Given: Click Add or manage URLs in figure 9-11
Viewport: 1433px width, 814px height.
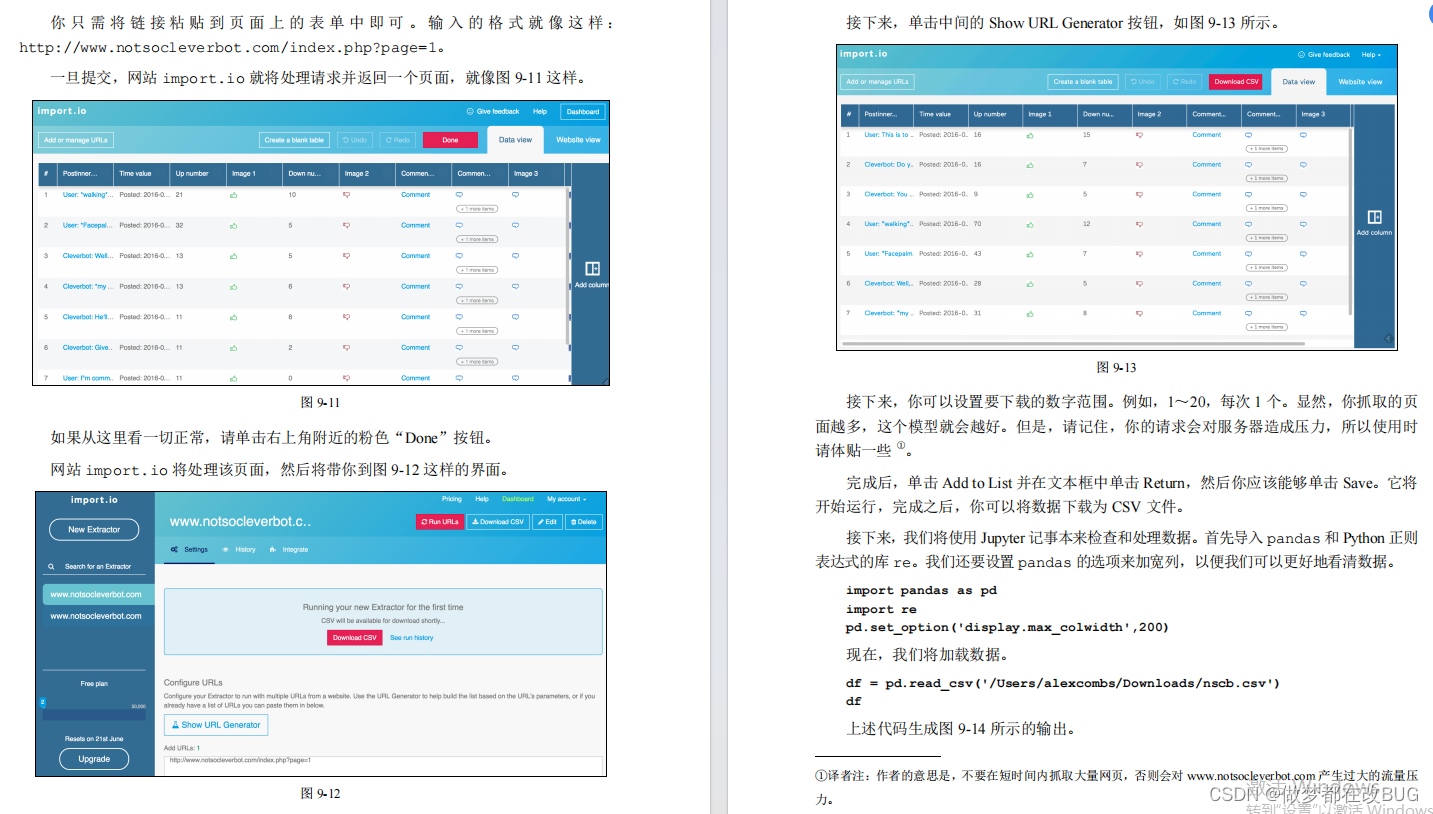Looking at the screenshot, I should click(x=76, y=140).
